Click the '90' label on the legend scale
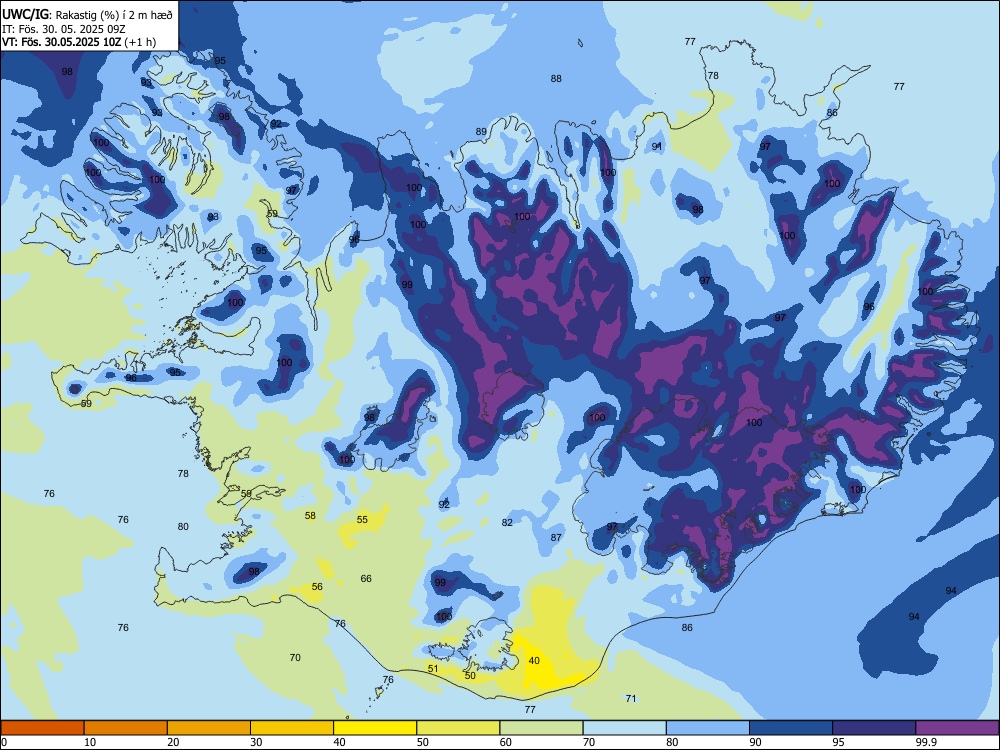The width and height of the screenshot is (1000, 750). [755, 742]
